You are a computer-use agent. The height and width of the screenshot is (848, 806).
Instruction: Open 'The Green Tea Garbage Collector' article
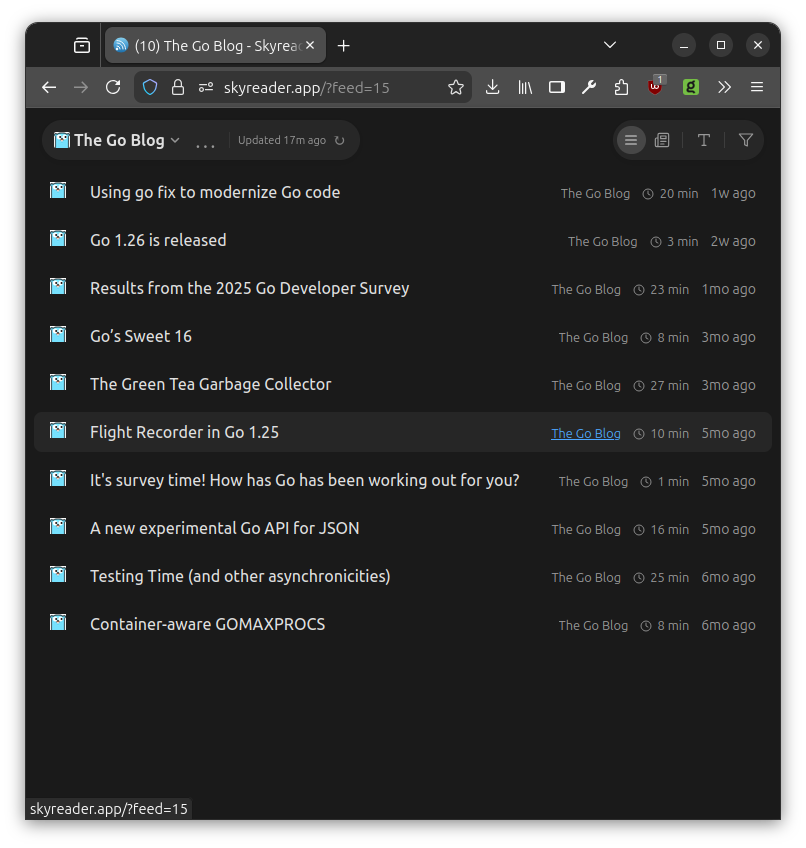point(210,384)
